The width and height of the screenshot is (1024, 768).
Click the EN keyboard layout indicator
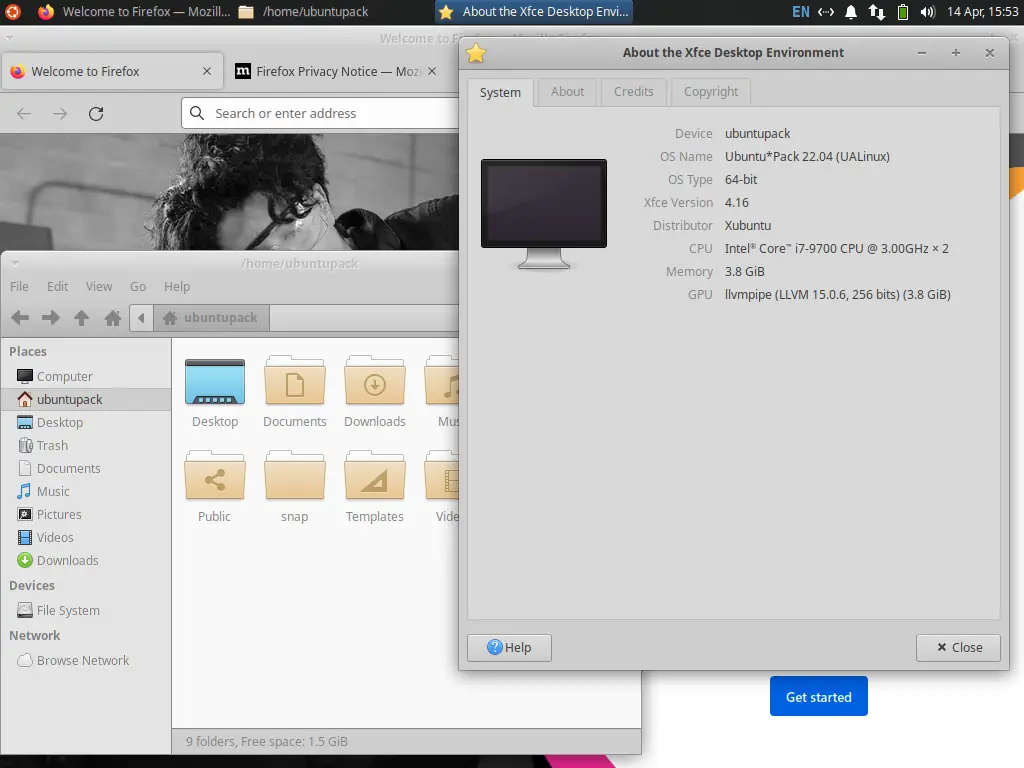coord(801,11)
